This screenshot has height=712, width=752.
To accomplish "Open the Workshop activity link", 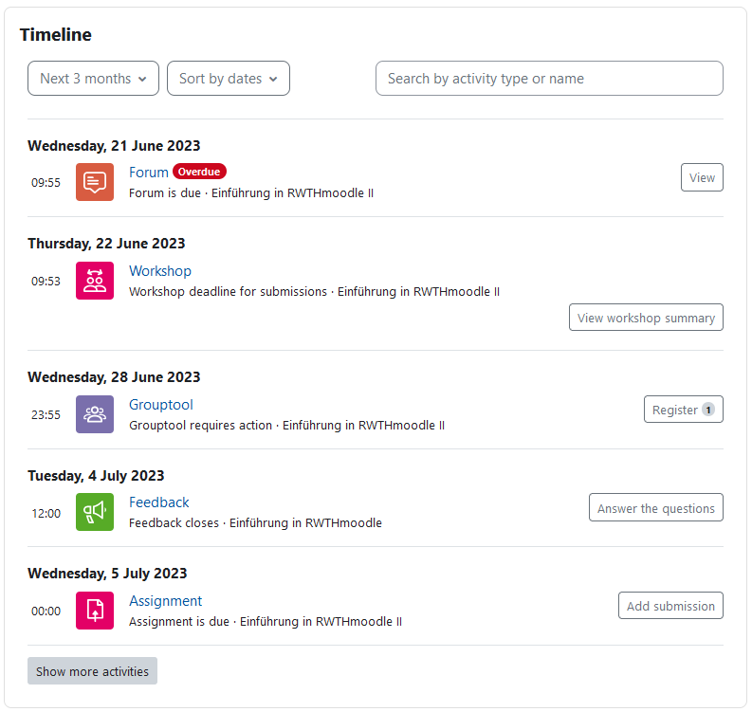I will click(160, 271).
